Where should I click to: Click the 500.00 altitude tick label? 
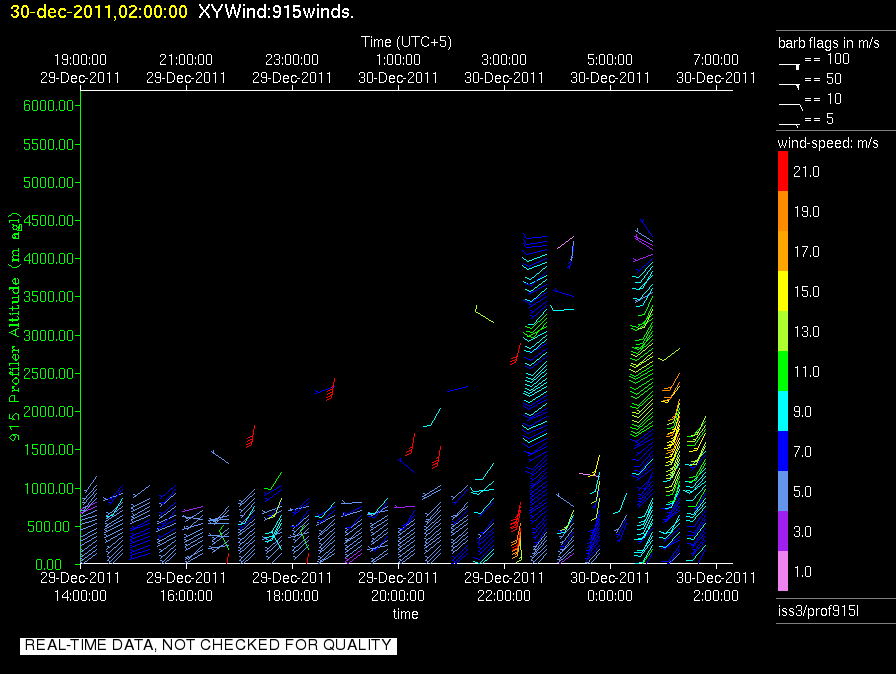(x=52, y=526)
